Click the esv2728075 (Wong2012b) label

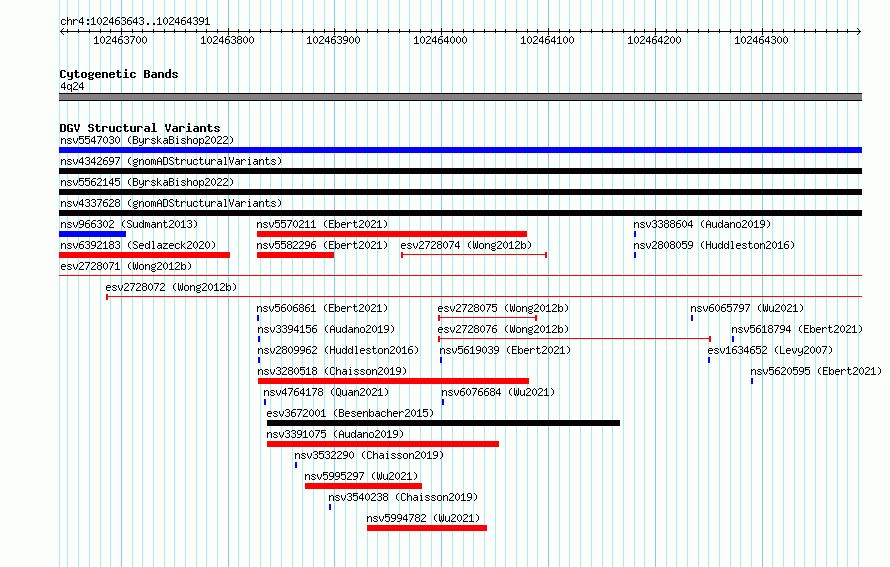[x=503, y=308]
